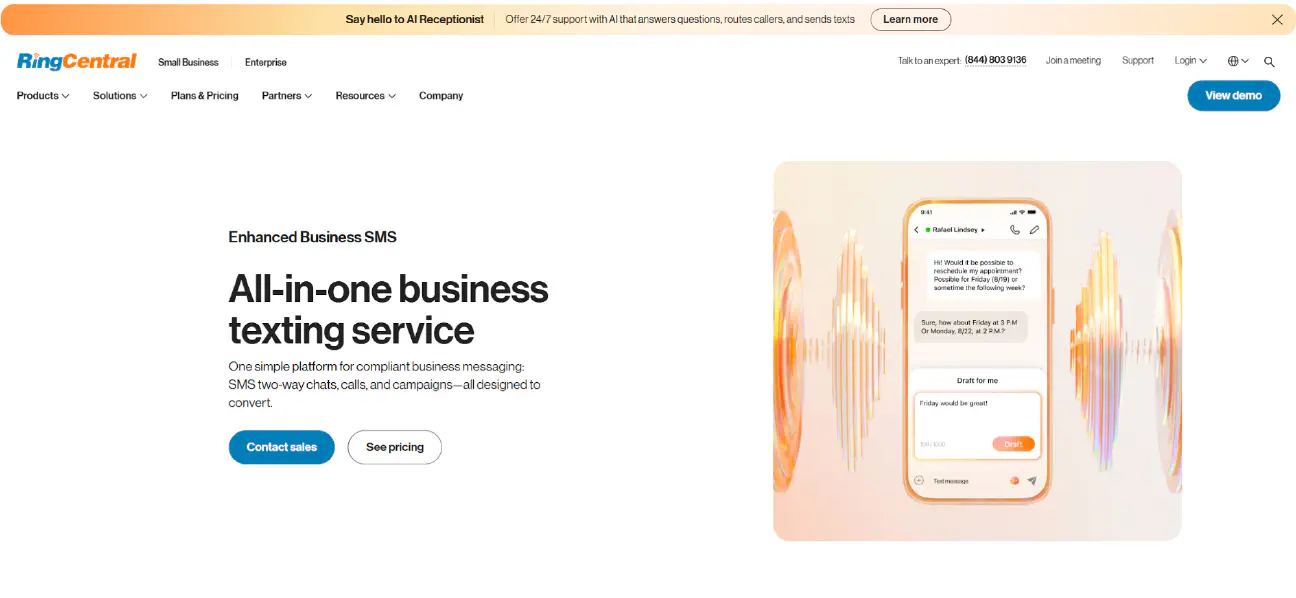Open the Login dropdown
The width and height of the screenshot is (1296, 598).
1190,61
